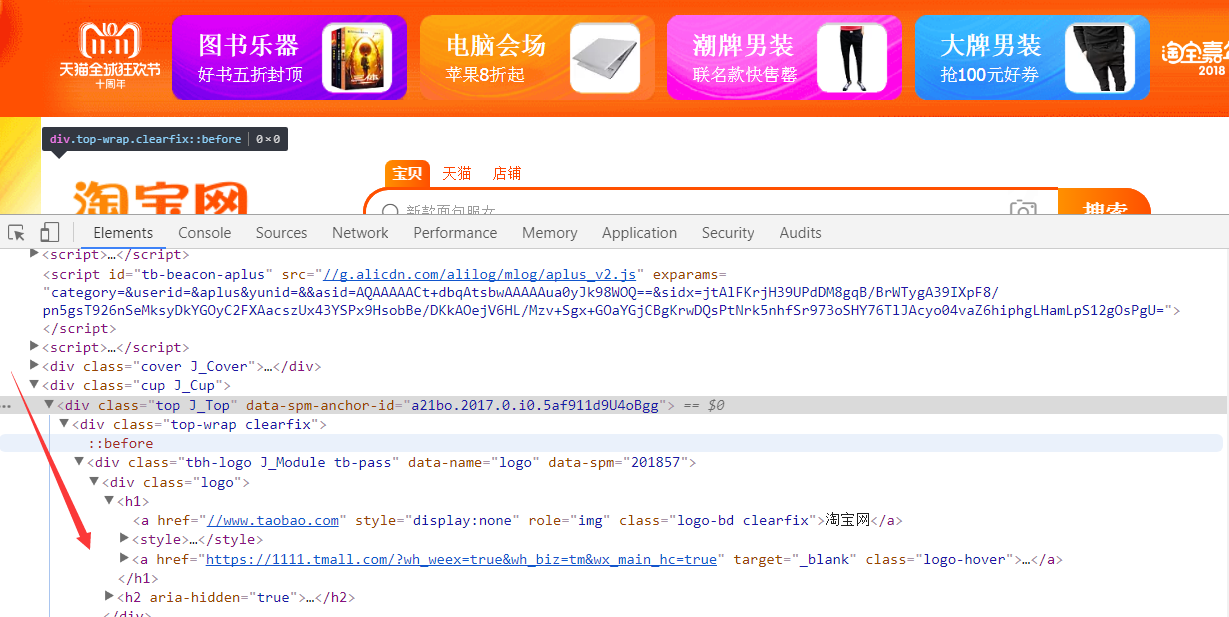Click the 淘宝网 text in anchor
1229x617 pixels.
[x=848, y=521]
